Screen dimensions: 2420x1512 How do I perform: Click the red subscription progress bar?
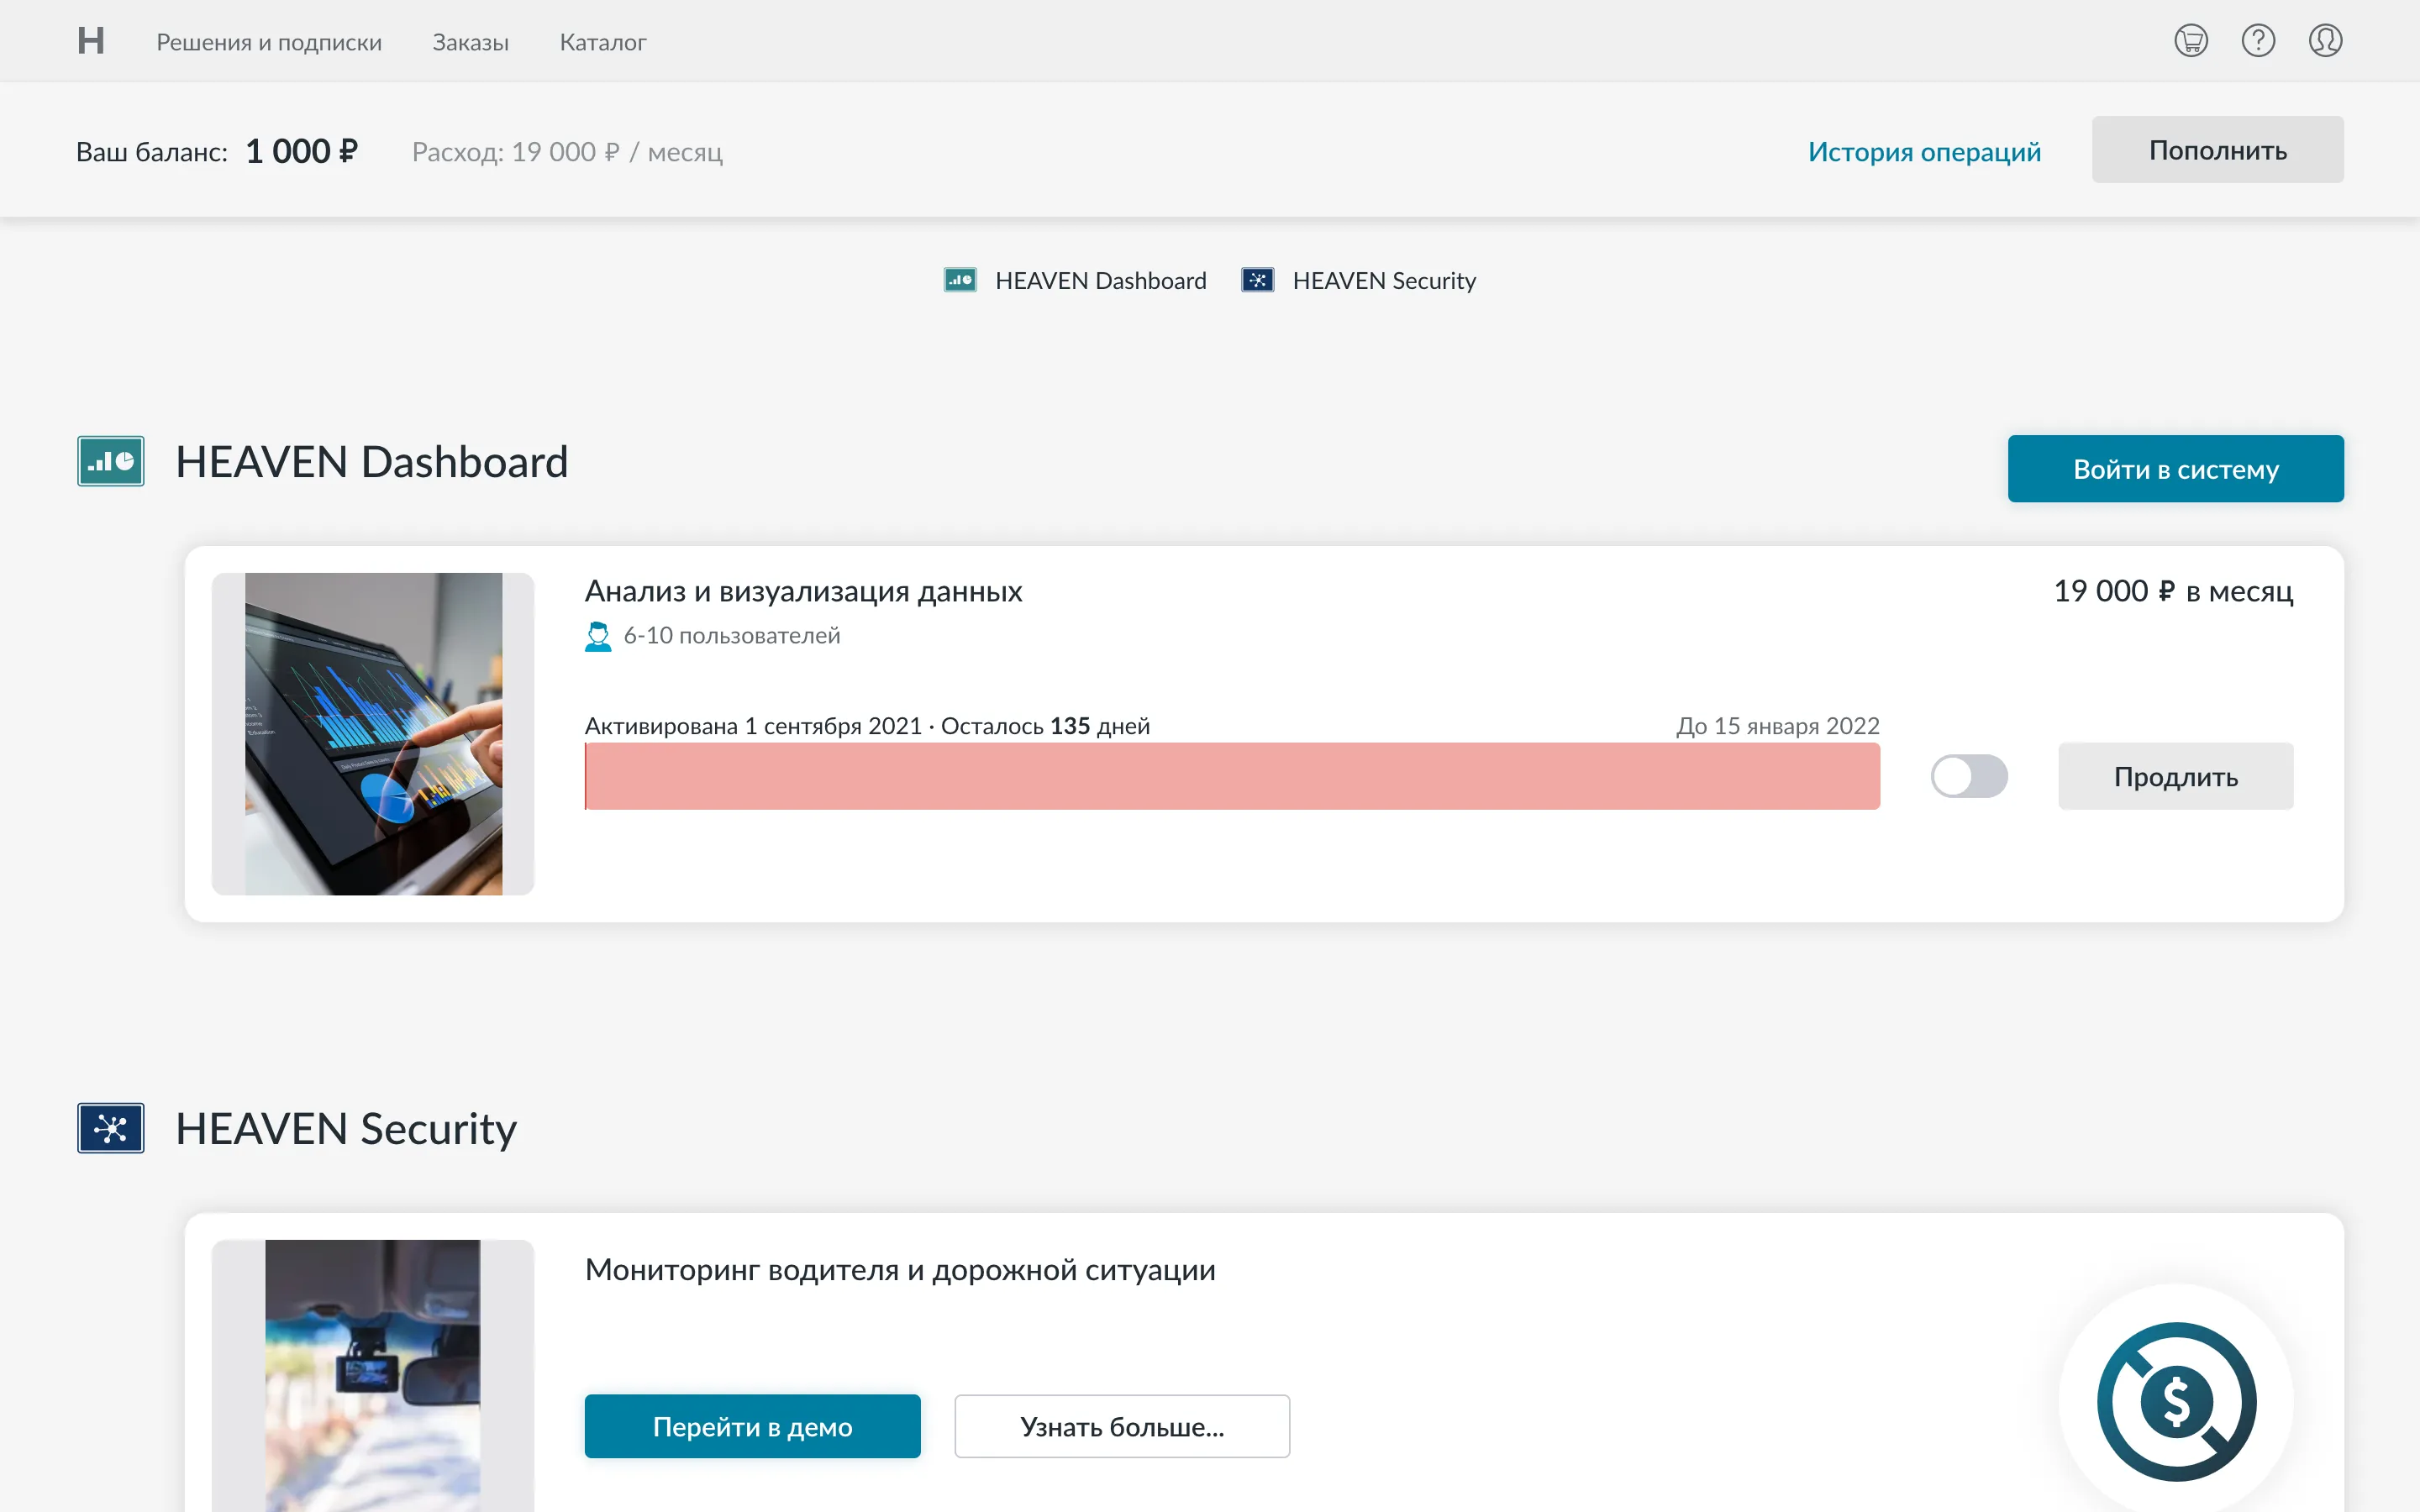tap(1232, 776)
